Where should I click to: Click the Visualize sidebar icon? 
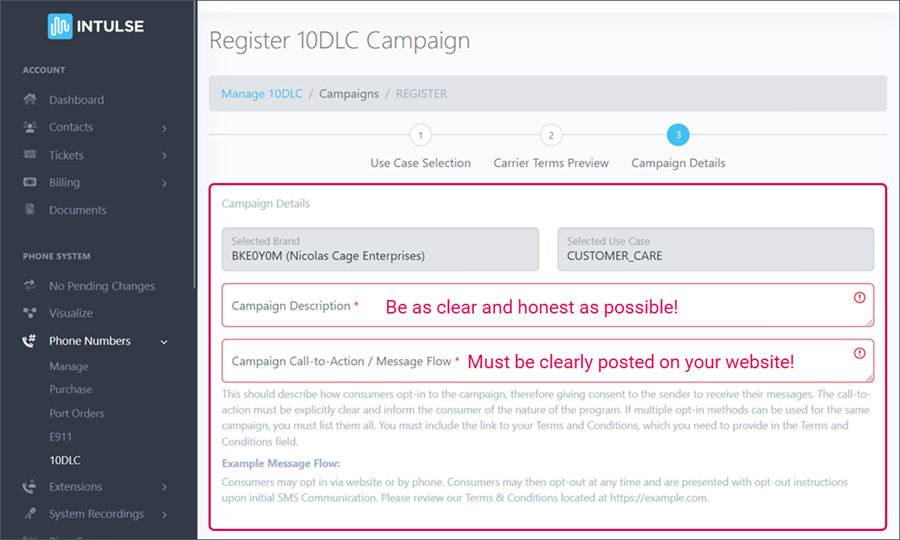[30, 314]
